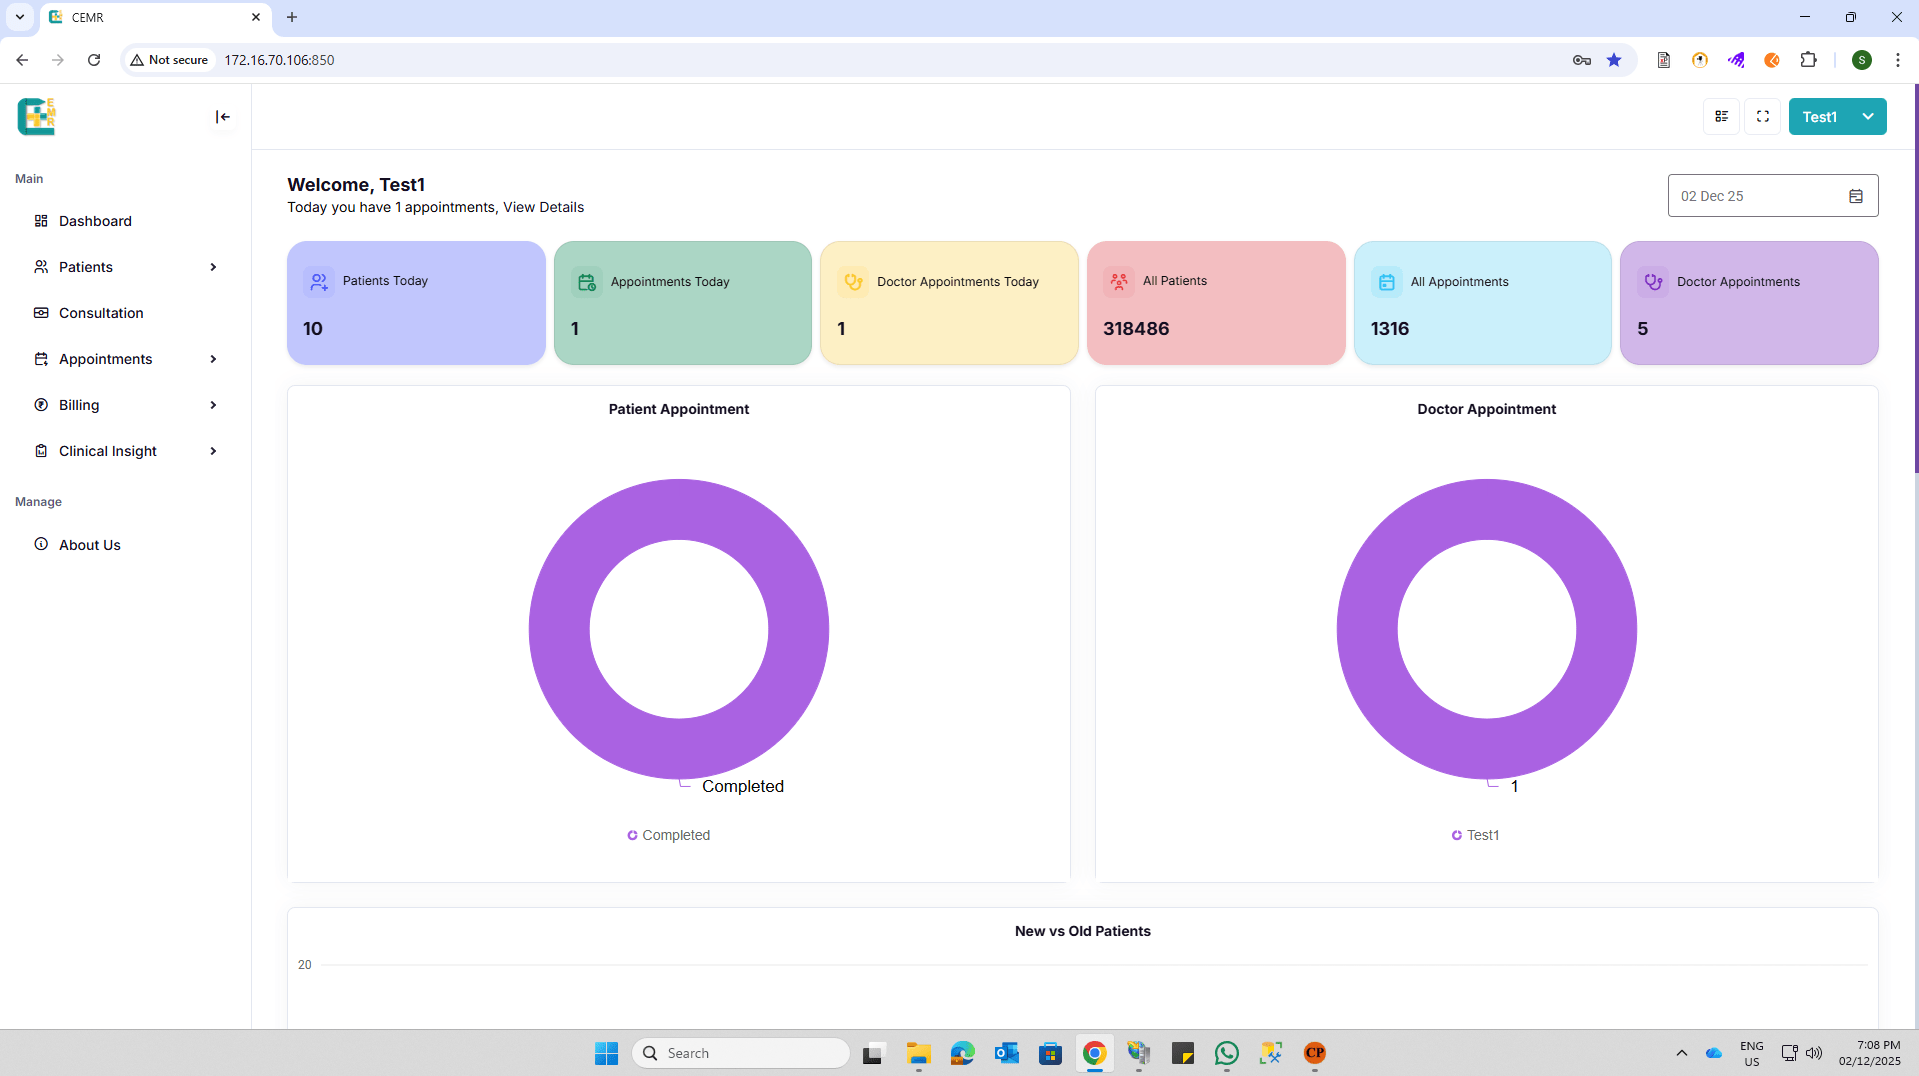Image resolution: width=1919 pixels, height=1076 pixels.
Task: Click the Appointments calendar icon in sidebar
Action: click(x=41, y=359)
